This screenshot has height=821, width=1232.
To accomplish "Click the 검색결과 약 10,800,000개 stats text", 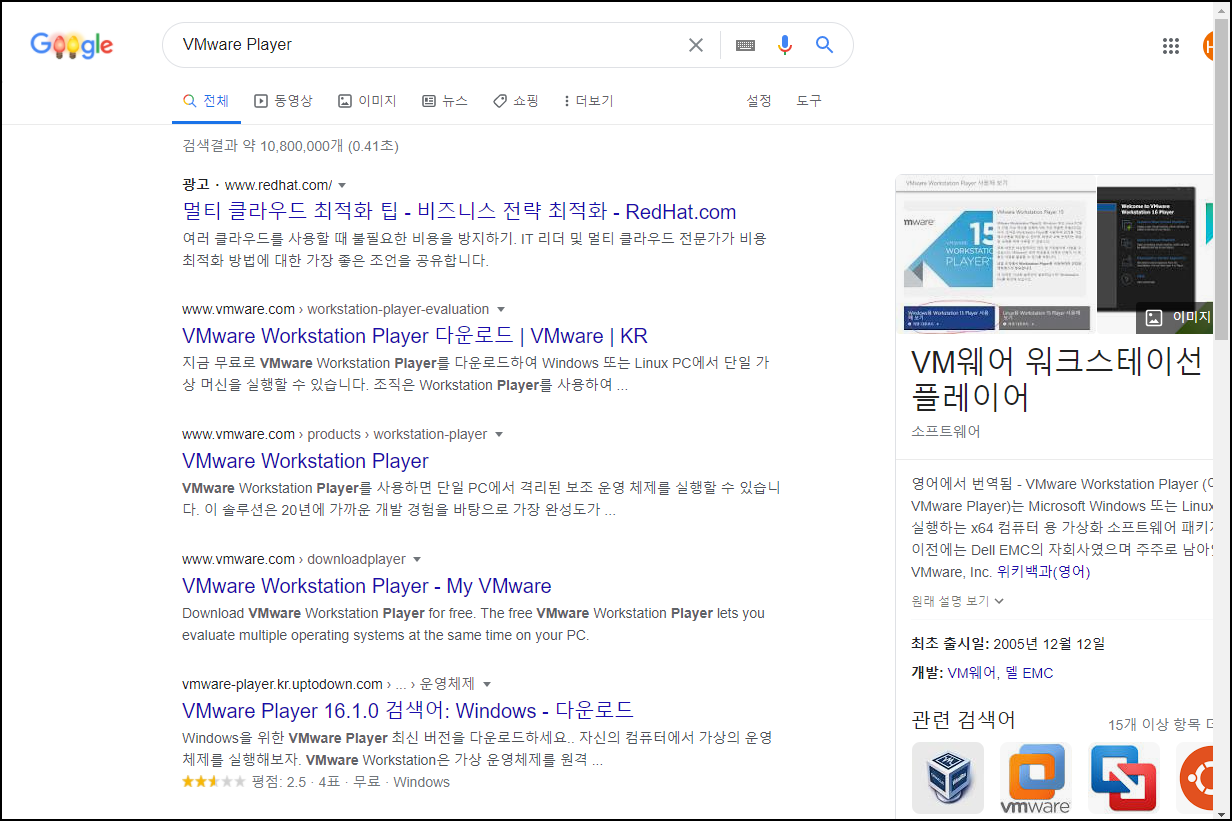I will 290,146.
